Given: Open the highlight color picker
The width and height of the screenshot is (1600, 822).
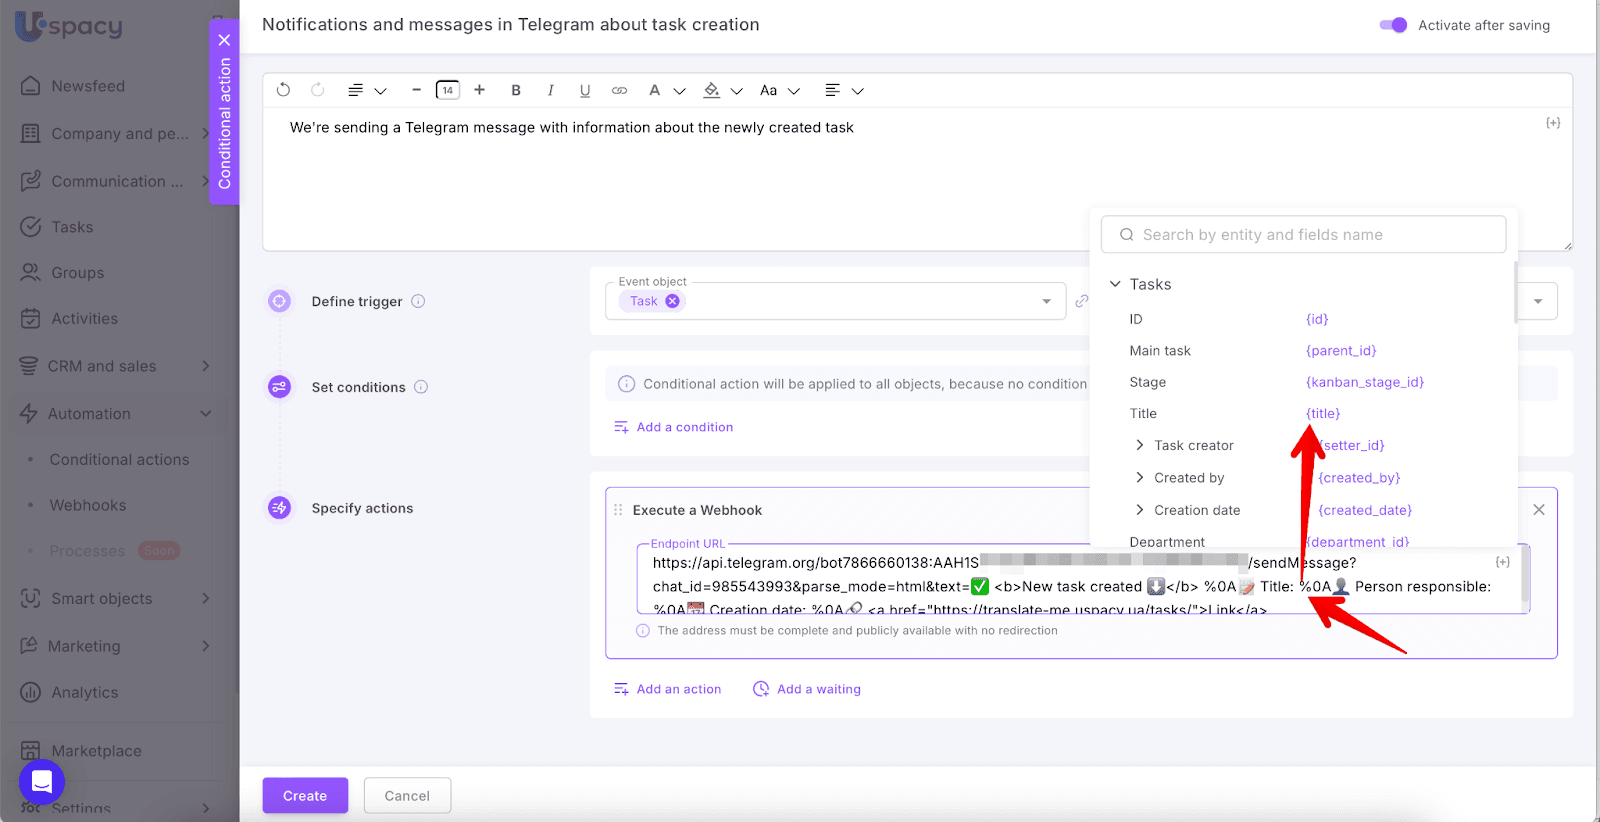Looking at the screenshot, I should click(712, 90).
